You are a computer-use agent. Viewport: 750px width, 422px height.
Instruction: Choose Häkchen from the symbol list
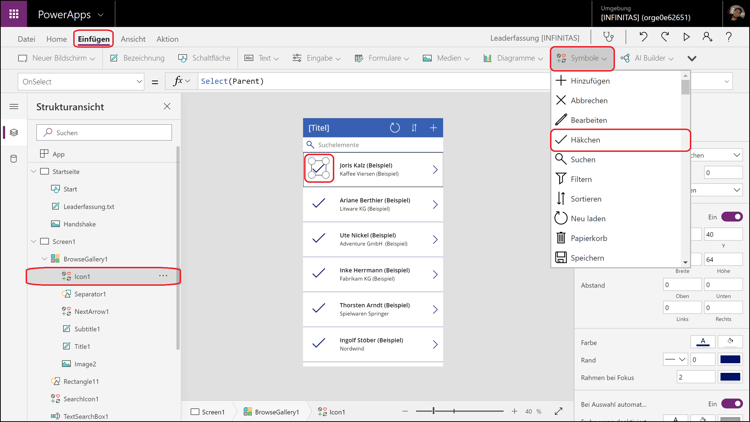tap(585, 140)
